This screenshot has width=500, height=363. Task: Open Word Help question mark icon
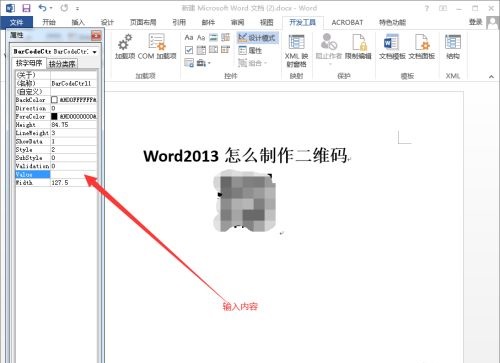tap(427, 8)
